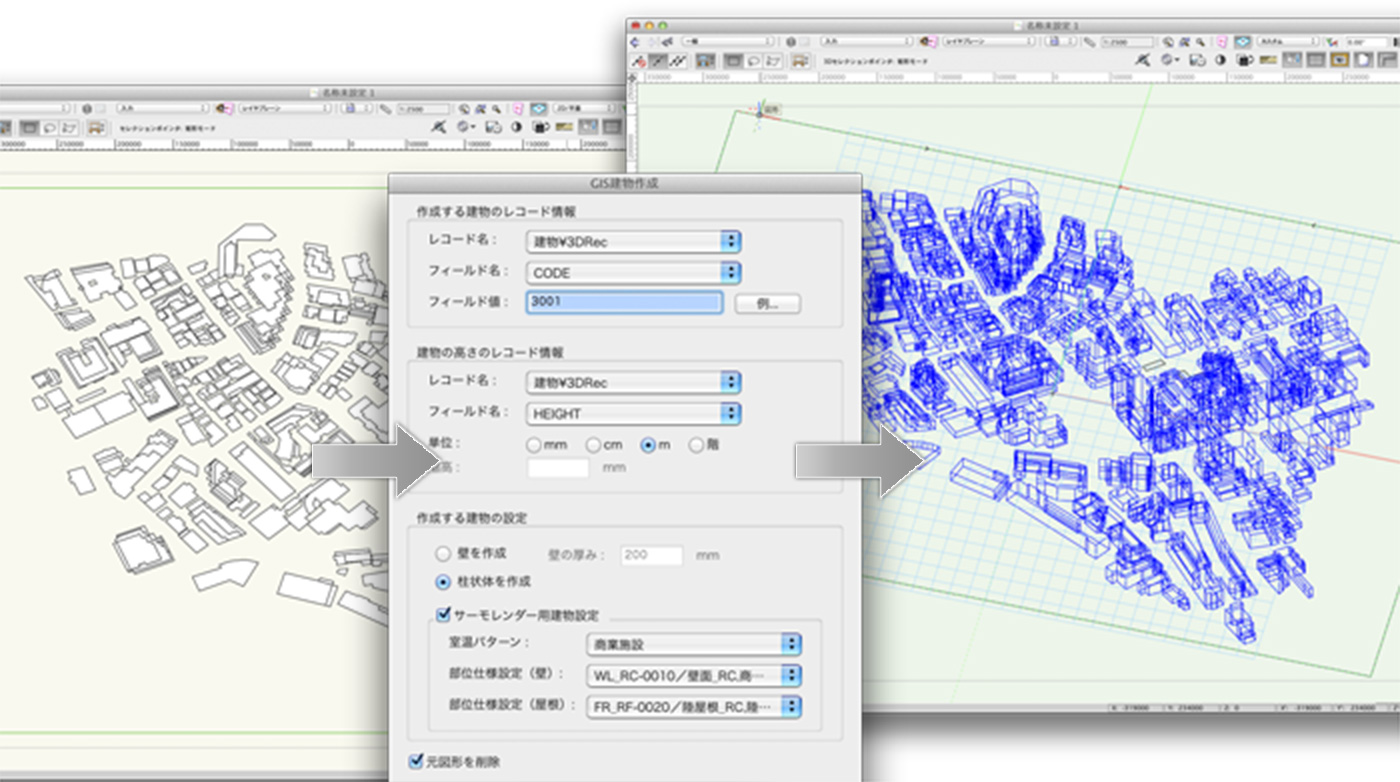Toggle the サーモレンダー用建物設定 checkbox

(443, 616)
